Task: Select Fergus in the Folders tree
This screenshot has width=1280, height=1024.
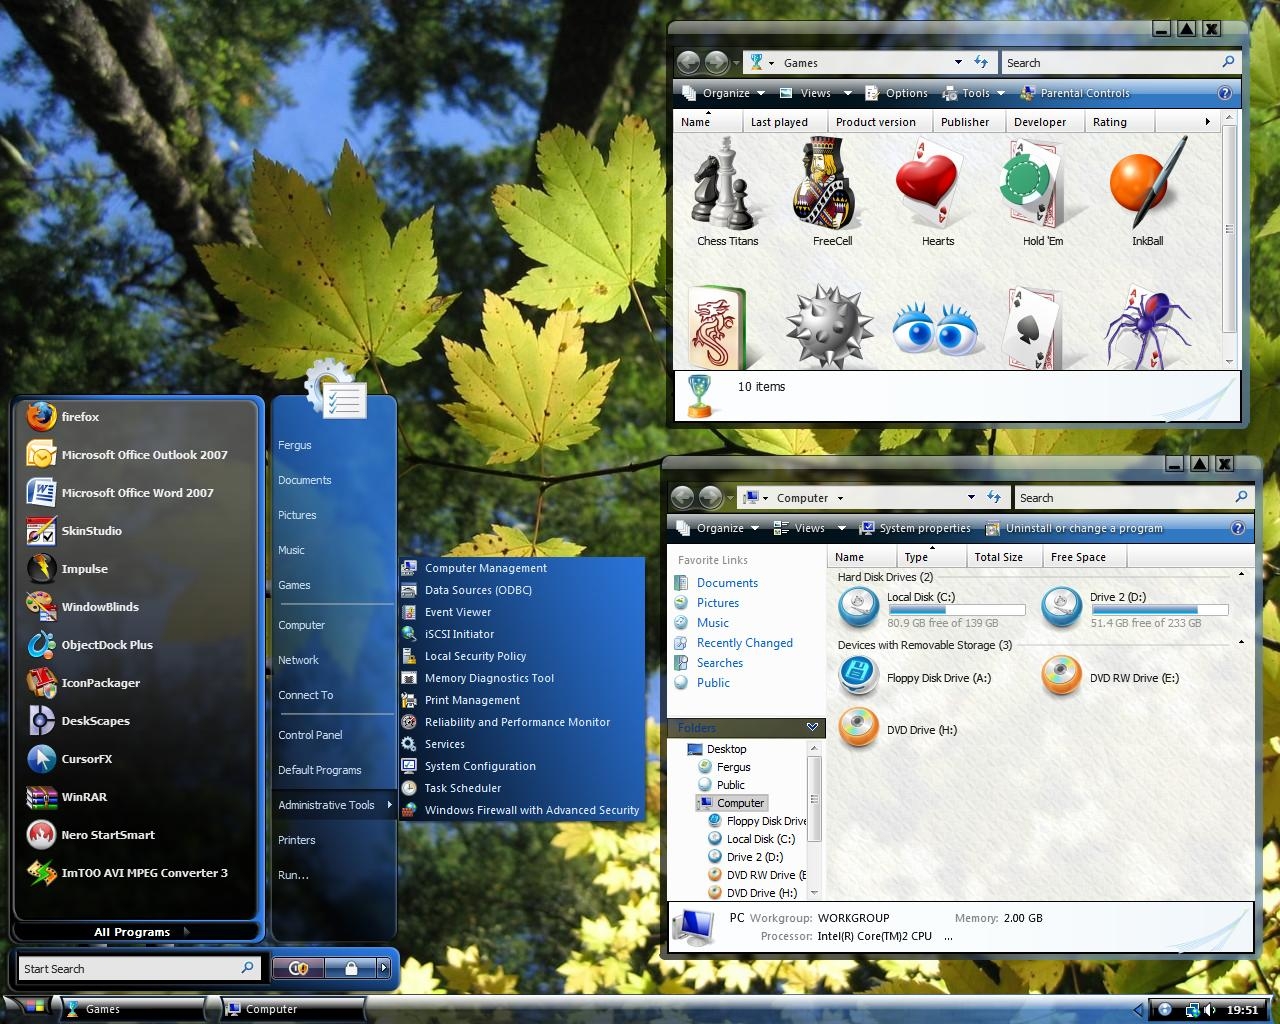Action: (733, 767)
